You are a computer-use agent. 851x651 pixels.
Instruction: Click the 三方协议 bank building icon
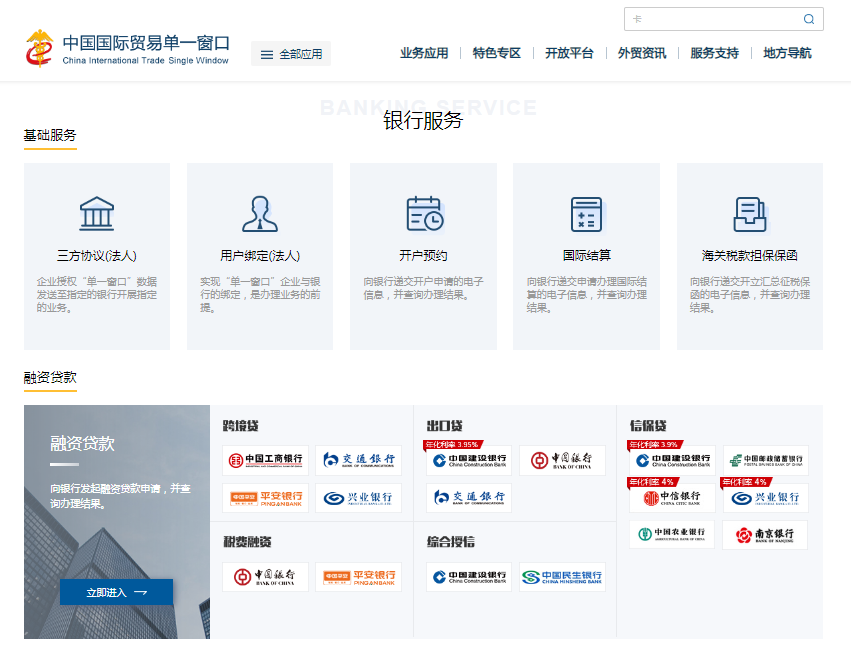click(x=97, y=213)
